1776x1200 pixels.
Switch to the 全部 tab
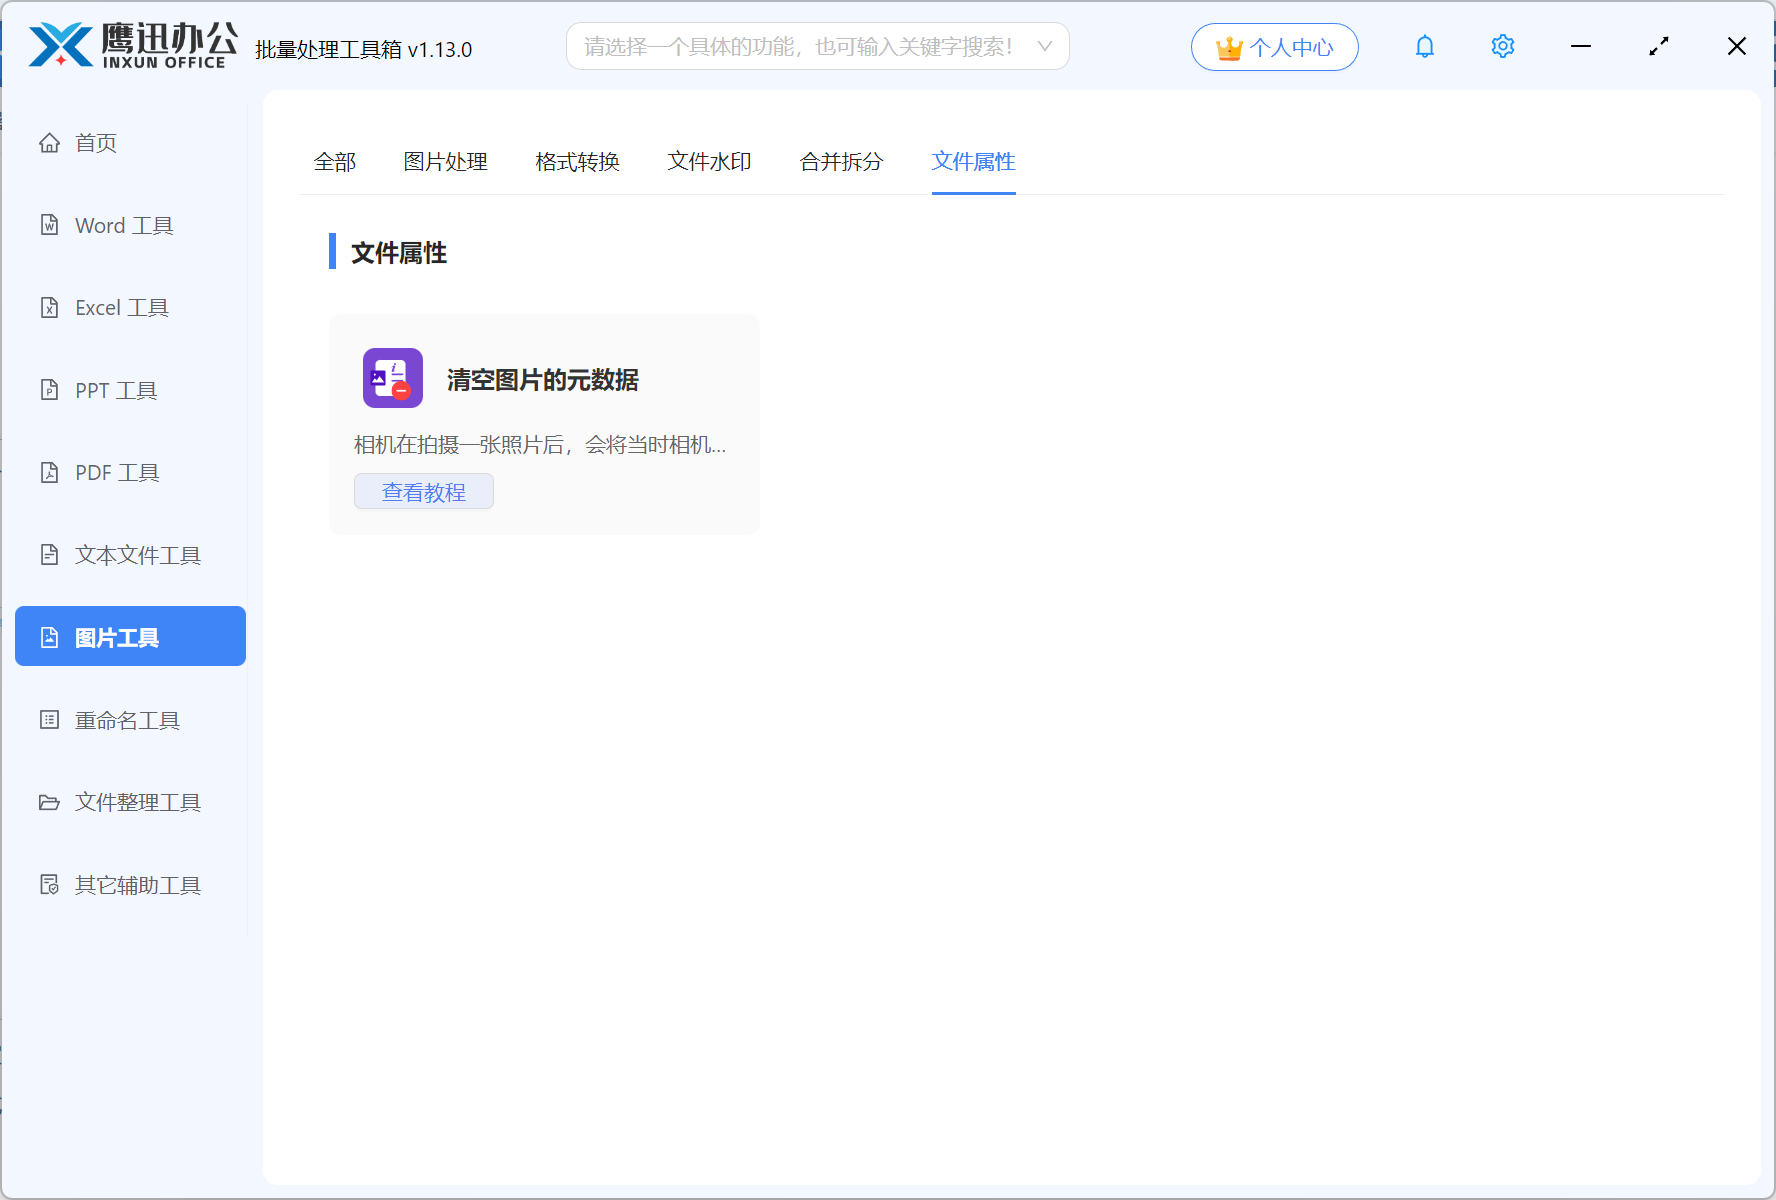tap(336, 162)
